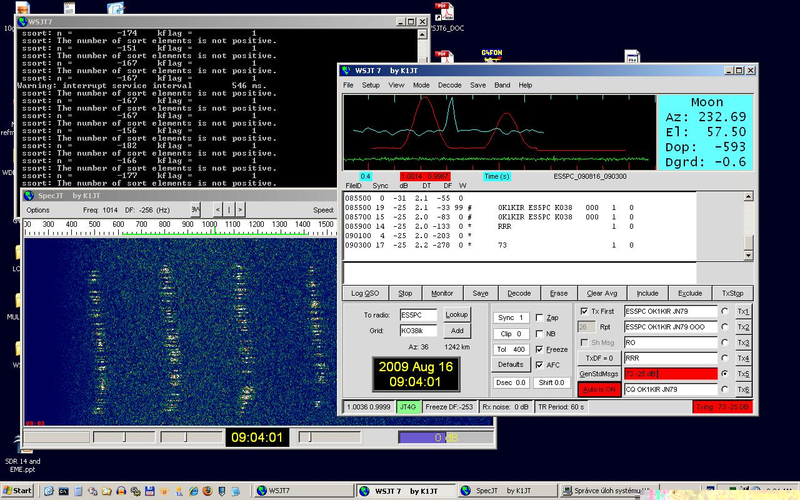
Task: Click the Exclude button
Action: point(690,293)
